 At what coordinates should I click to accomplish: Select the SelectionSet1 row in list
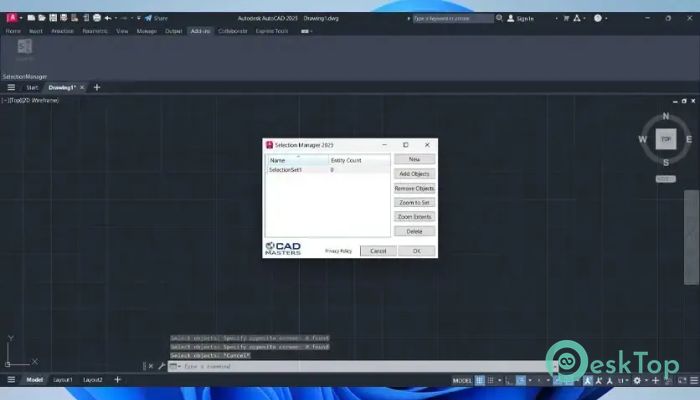328,170
